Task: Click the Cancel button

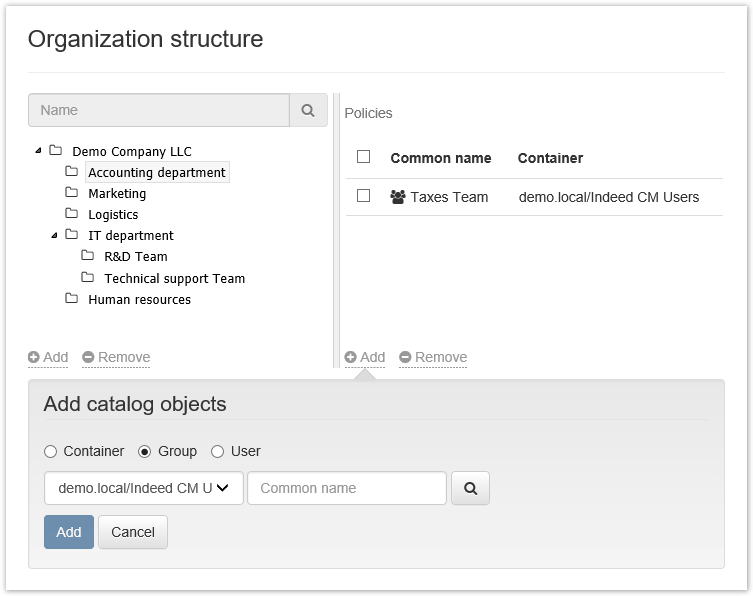Action: click(x=133, y=532)
